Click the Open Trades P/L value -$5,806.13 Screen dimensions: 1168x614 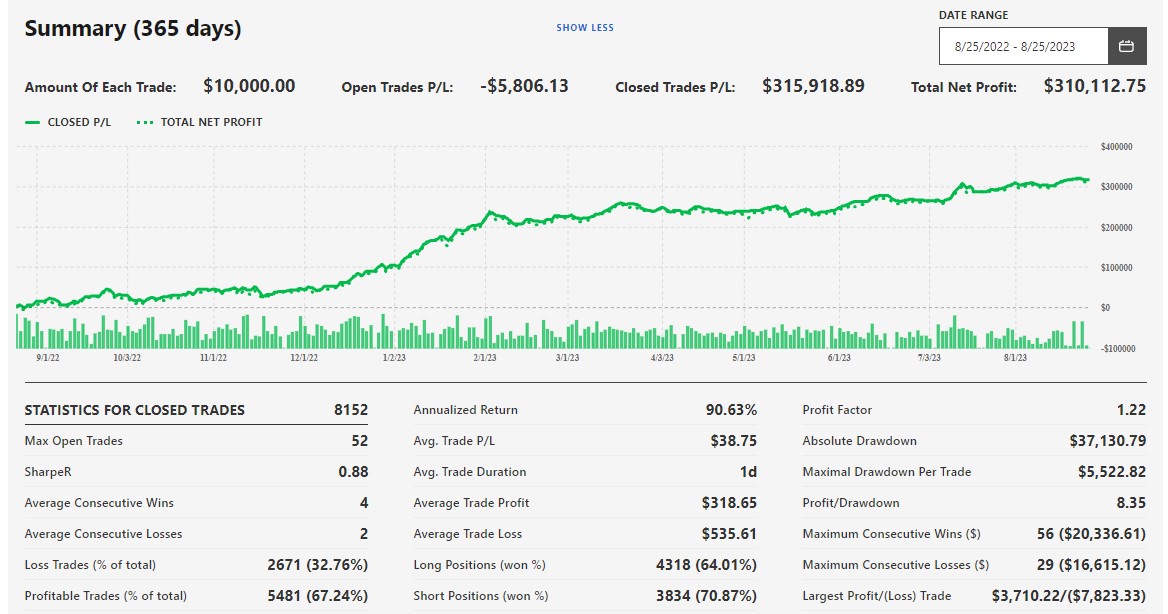(524, 86)
